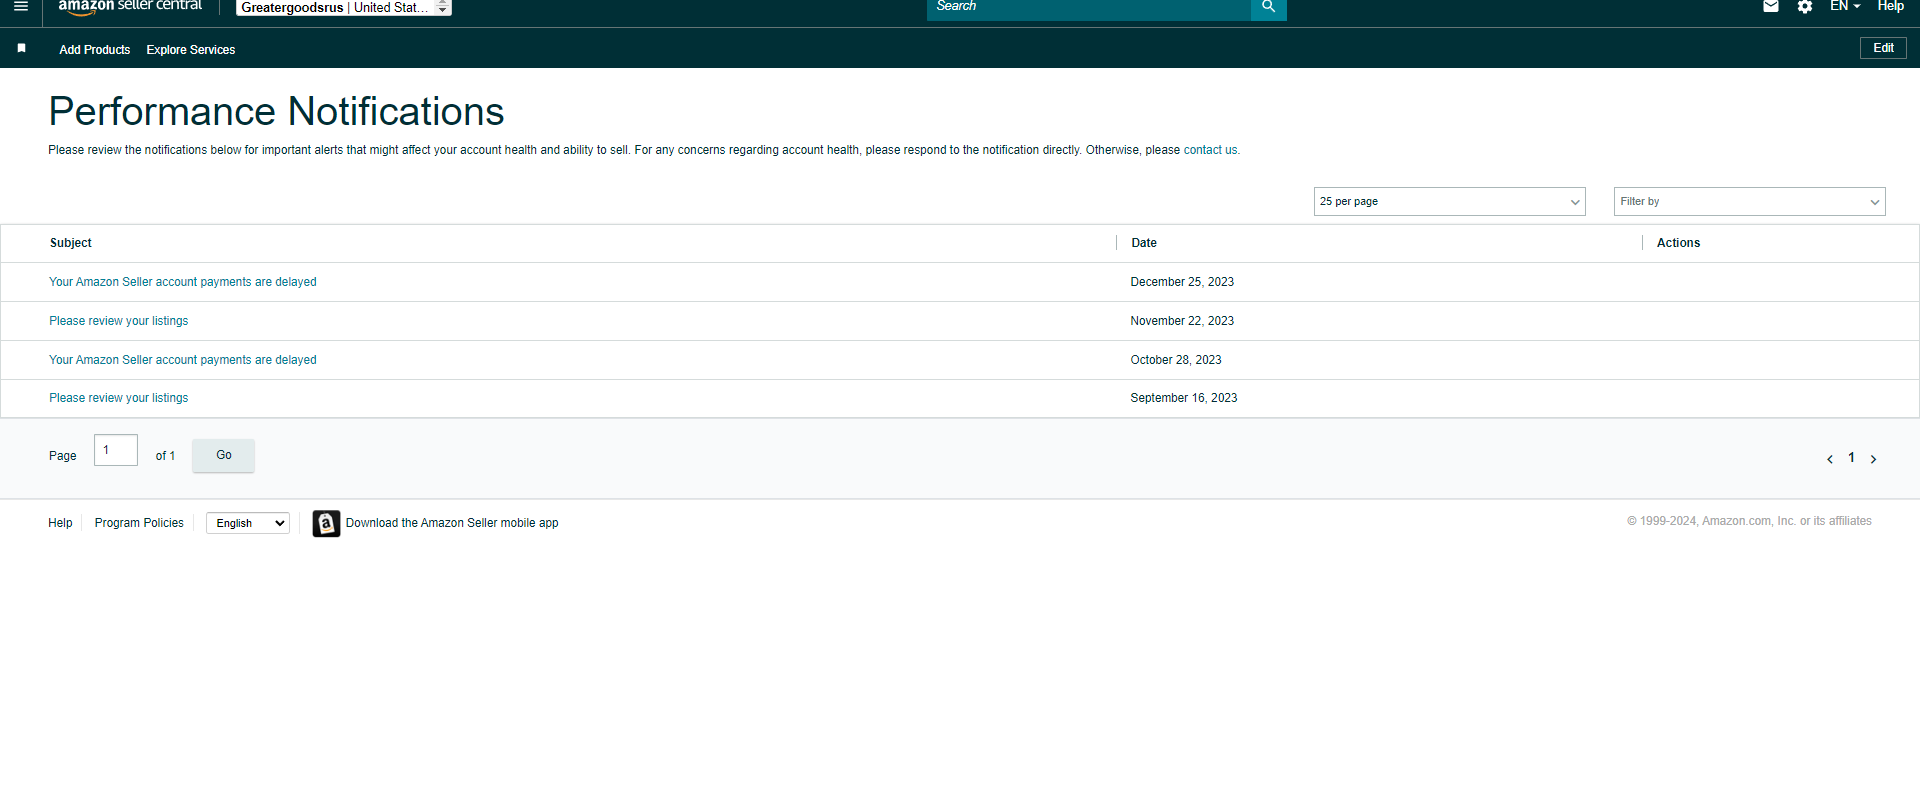Open the contact us link
1920x794 pixels.
[1211, 150]
